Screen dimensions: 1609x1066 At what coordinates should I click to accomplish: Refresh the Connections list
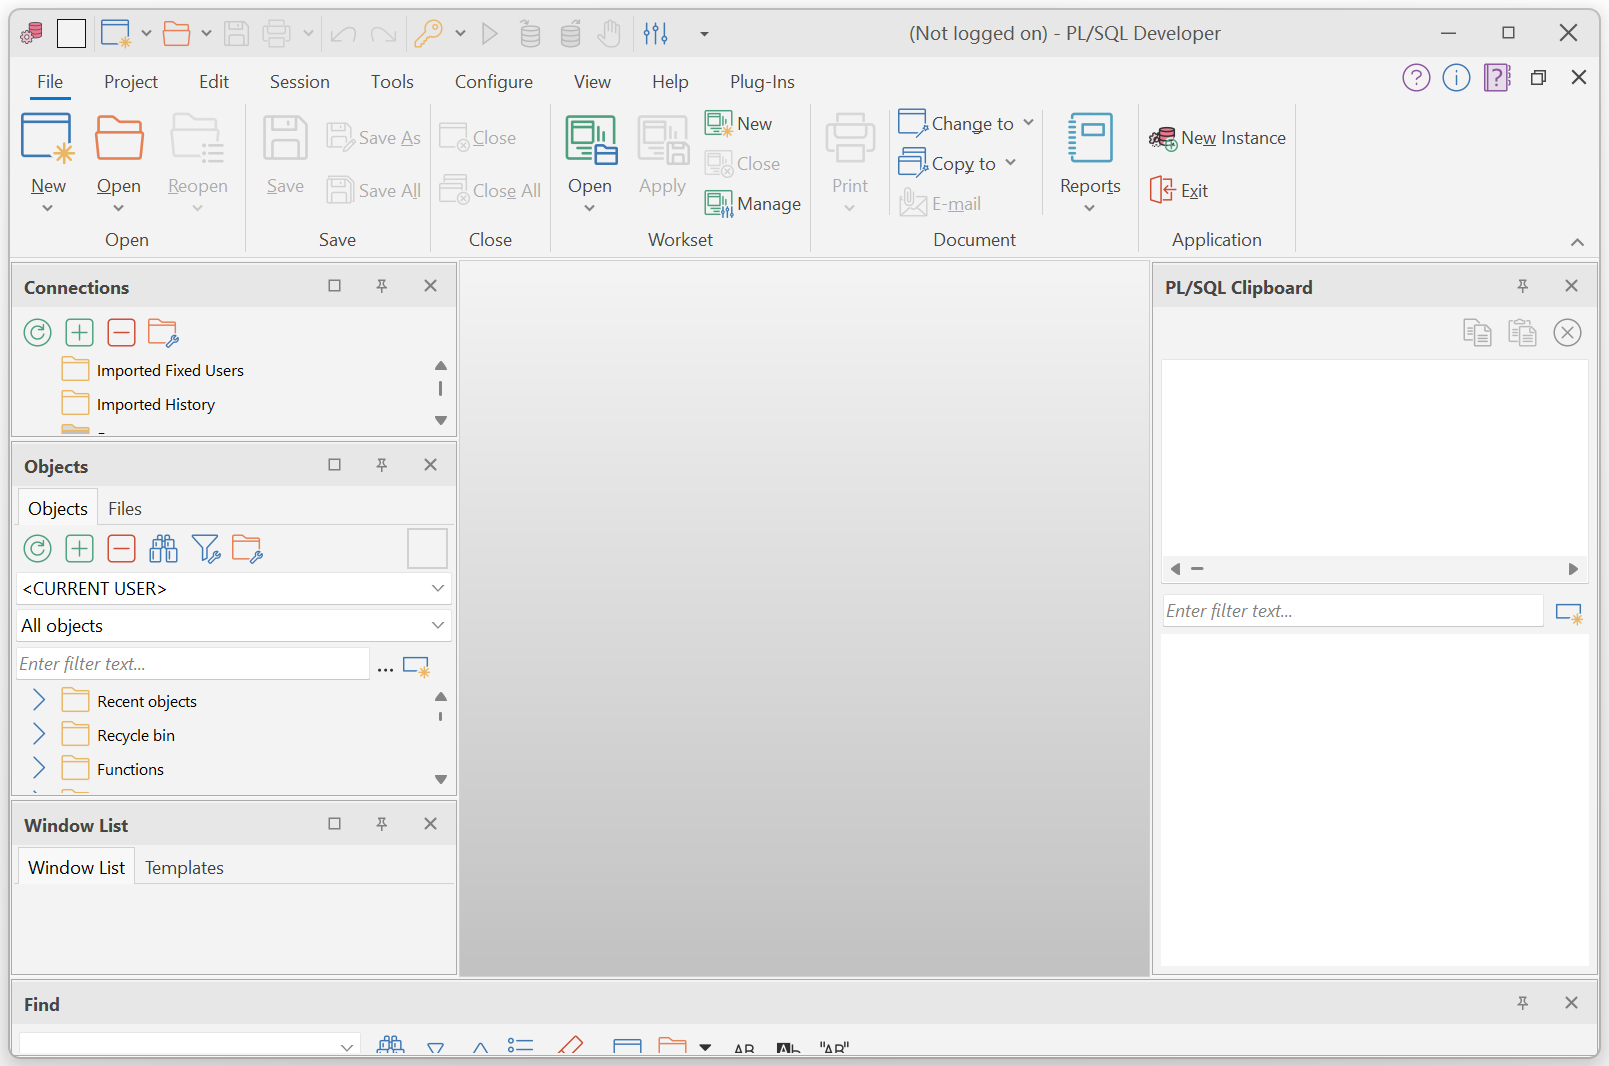tap(38, 332)
